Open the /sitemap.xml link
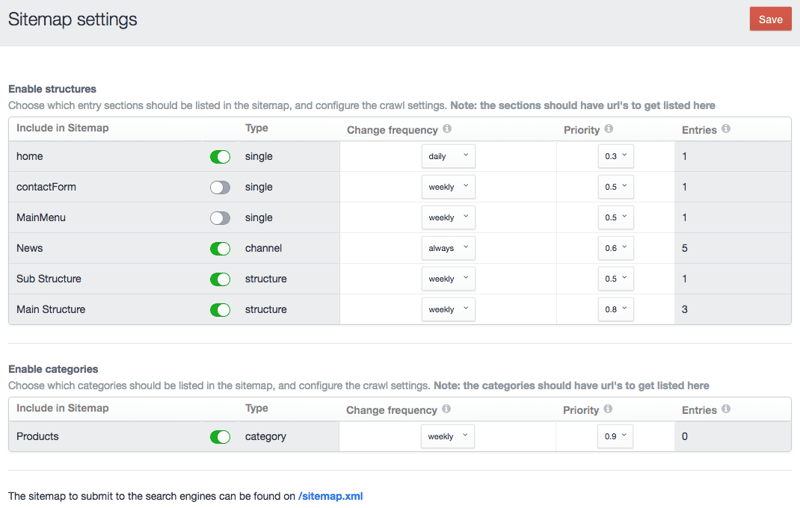This screenshot has height=508, width=800. point(330,496)
